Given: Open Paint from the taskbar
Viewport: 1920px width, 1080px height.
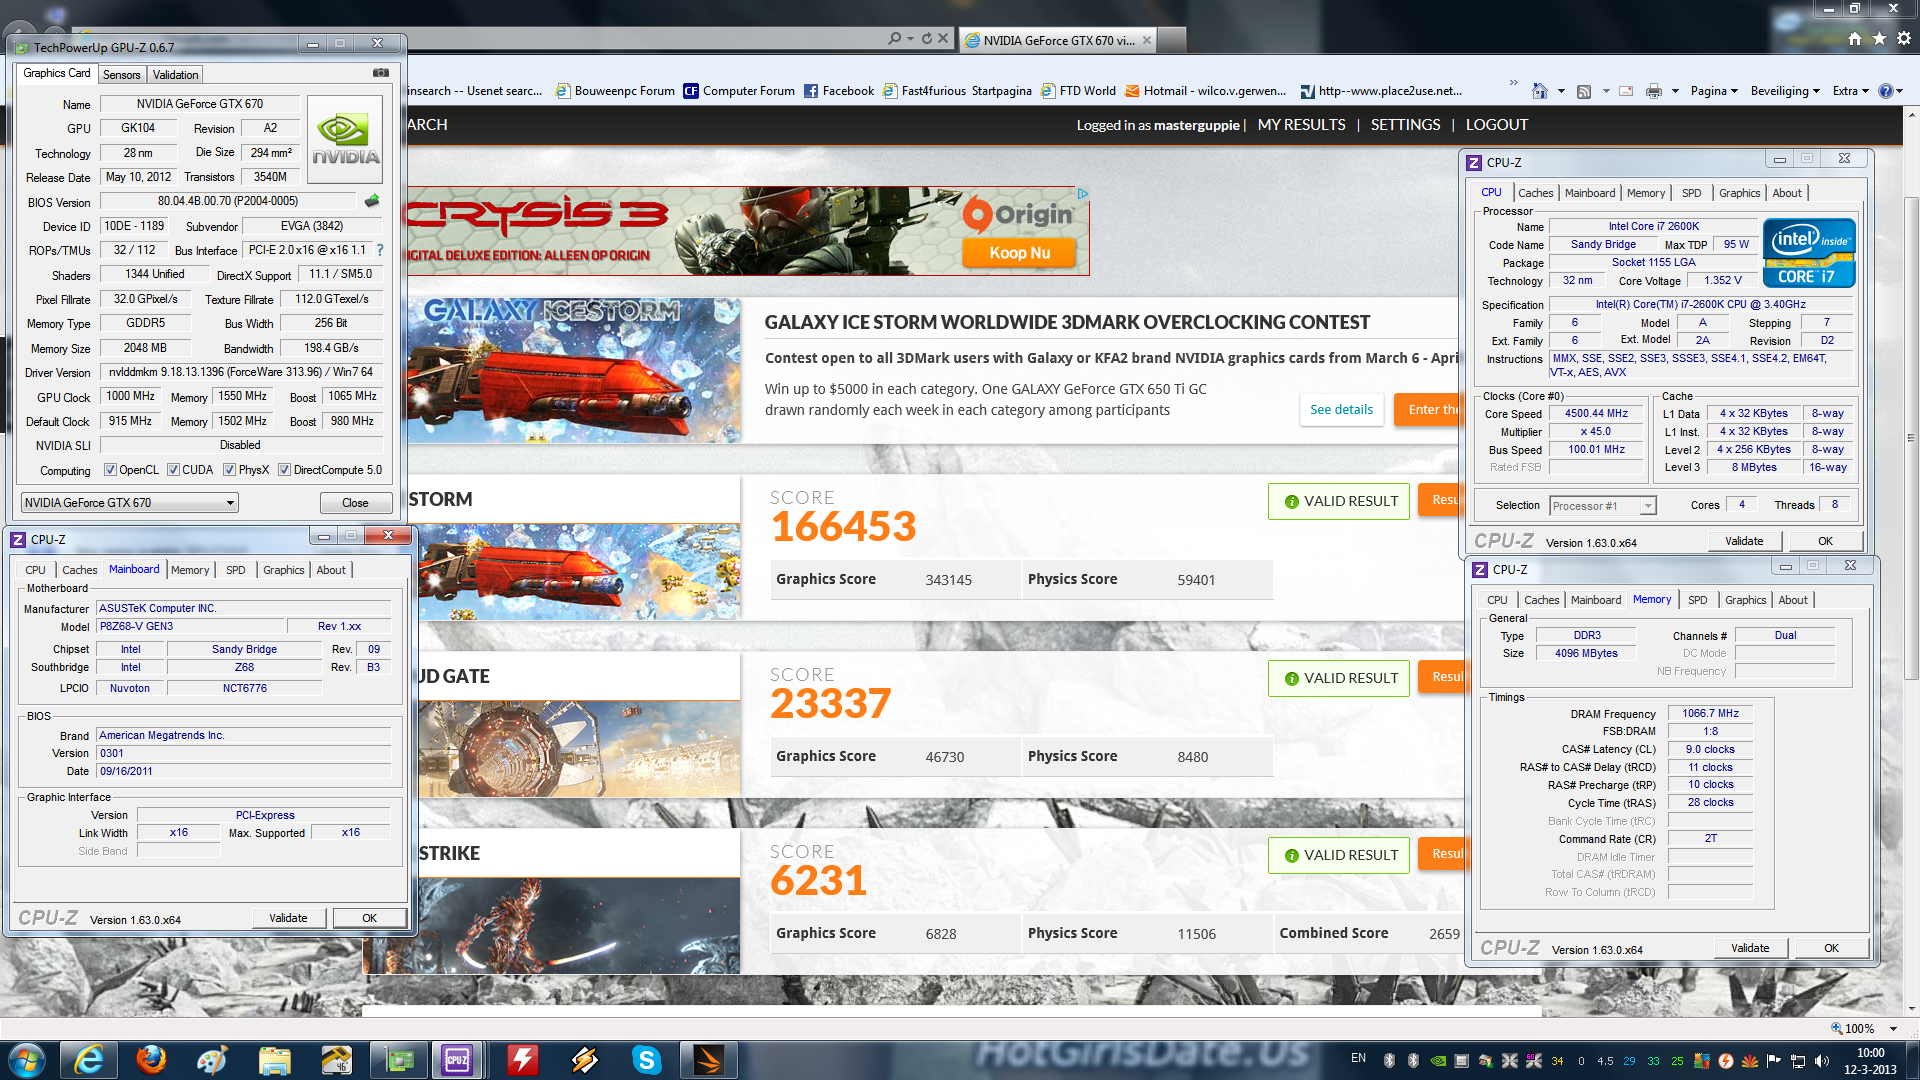Looking at the screenshot, I should [212, 1060].
